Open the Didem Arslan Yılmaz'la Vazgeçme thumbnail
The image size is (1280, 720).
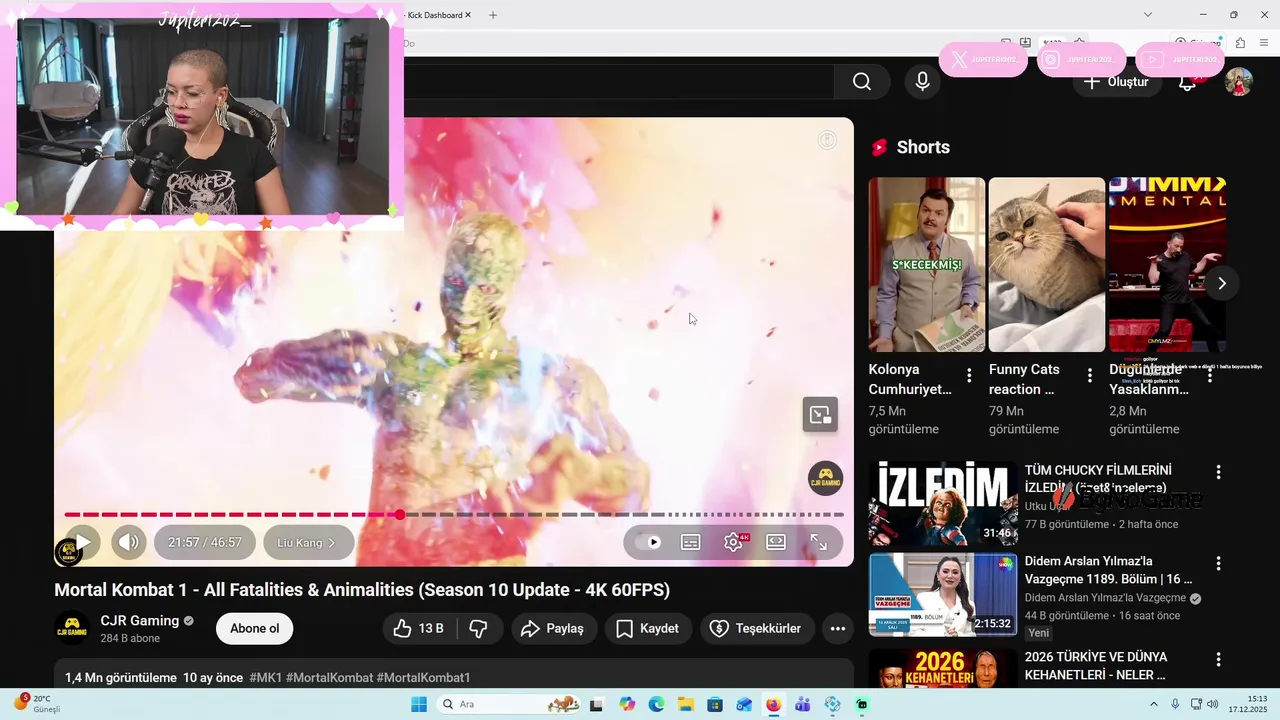943,594
